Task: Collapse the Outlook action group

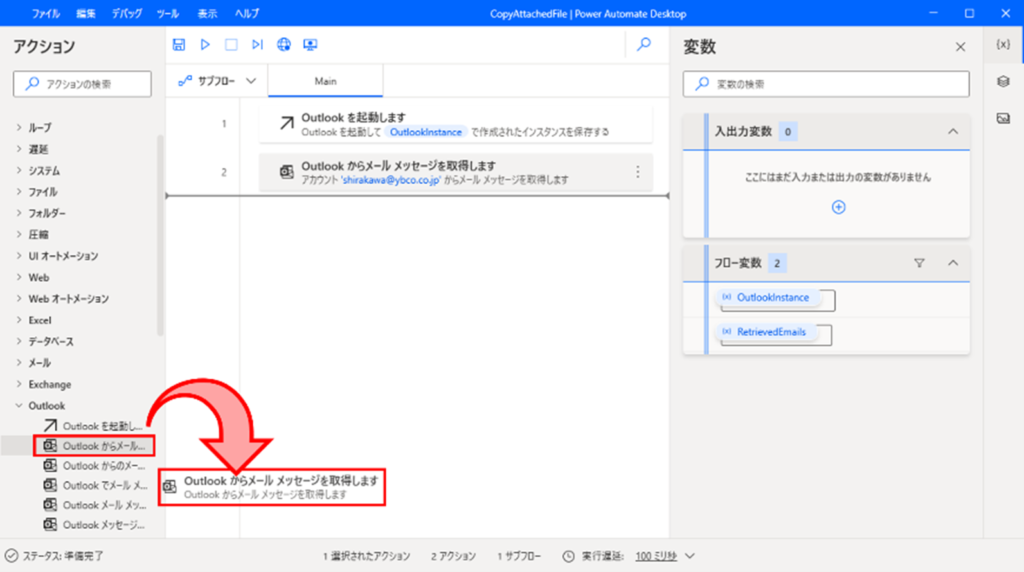Action: click(19, 405)
